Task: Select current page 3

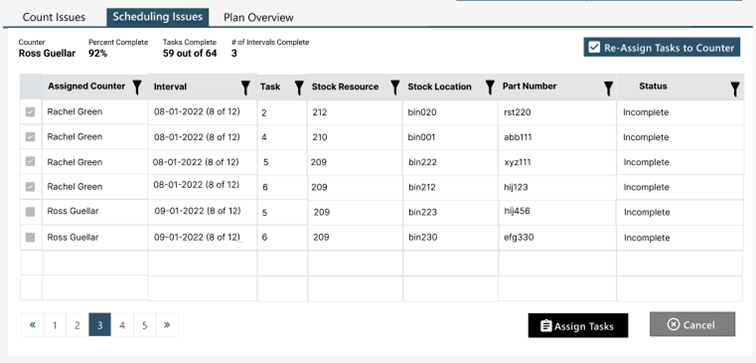Action: [x=100, y=324]
